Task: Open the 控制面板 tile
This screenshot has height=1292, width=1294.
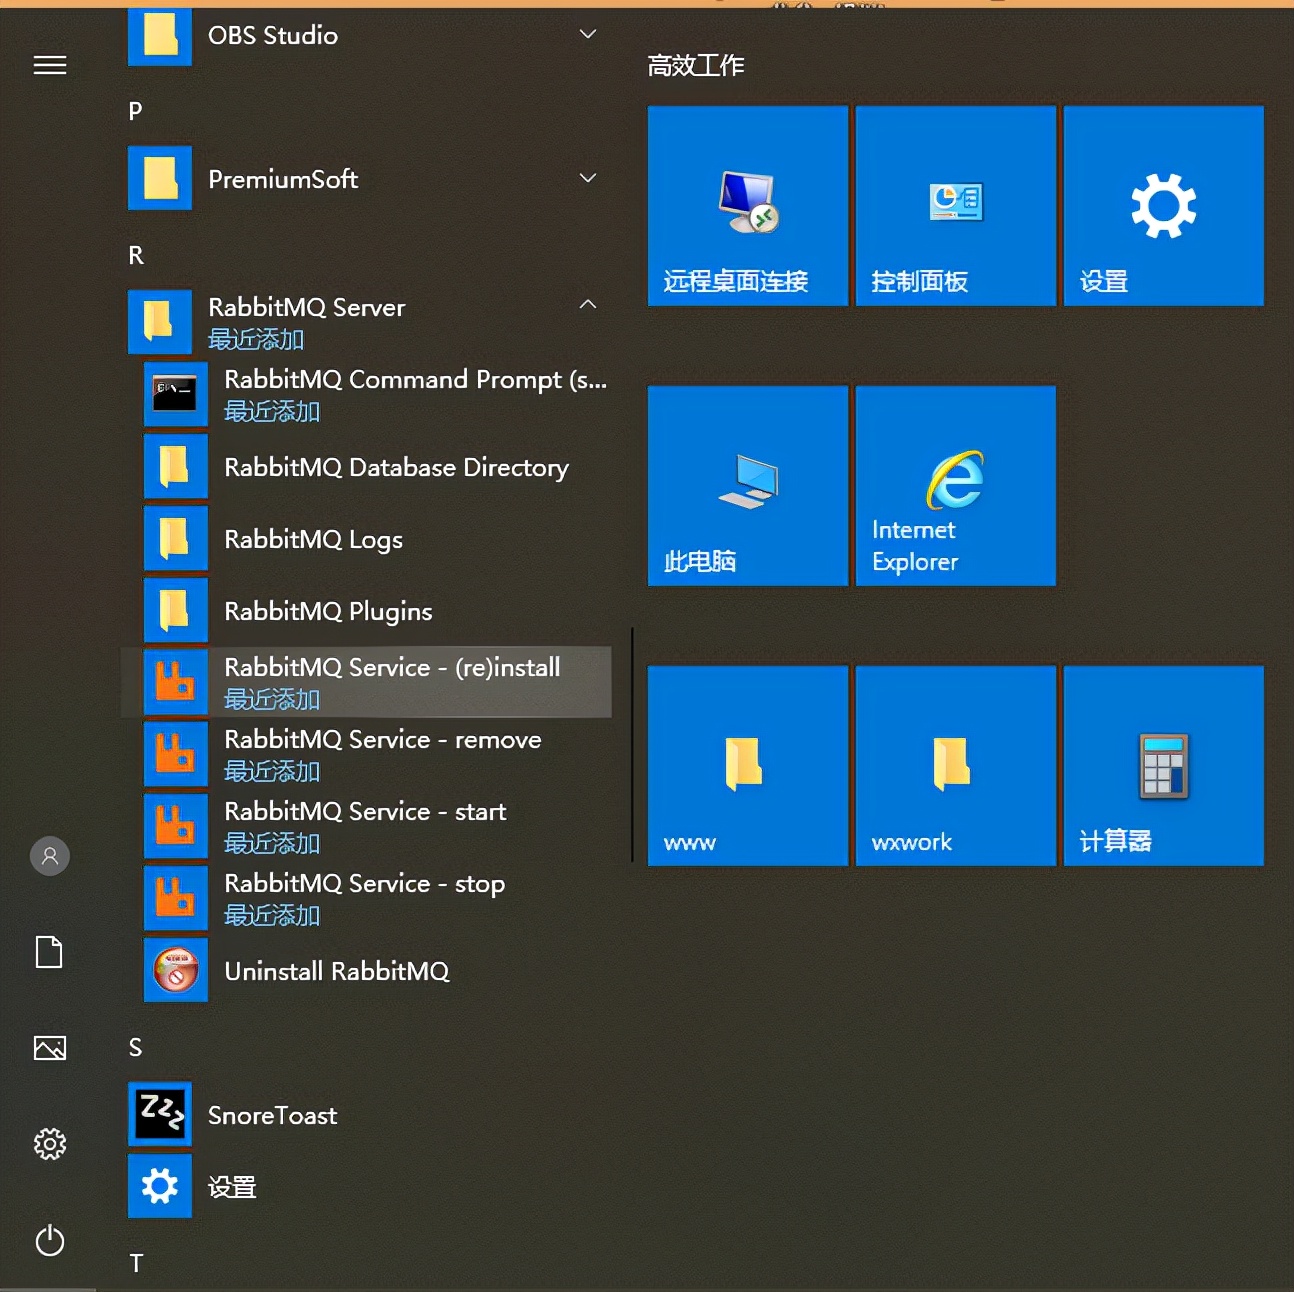Action: pos(956,206)
